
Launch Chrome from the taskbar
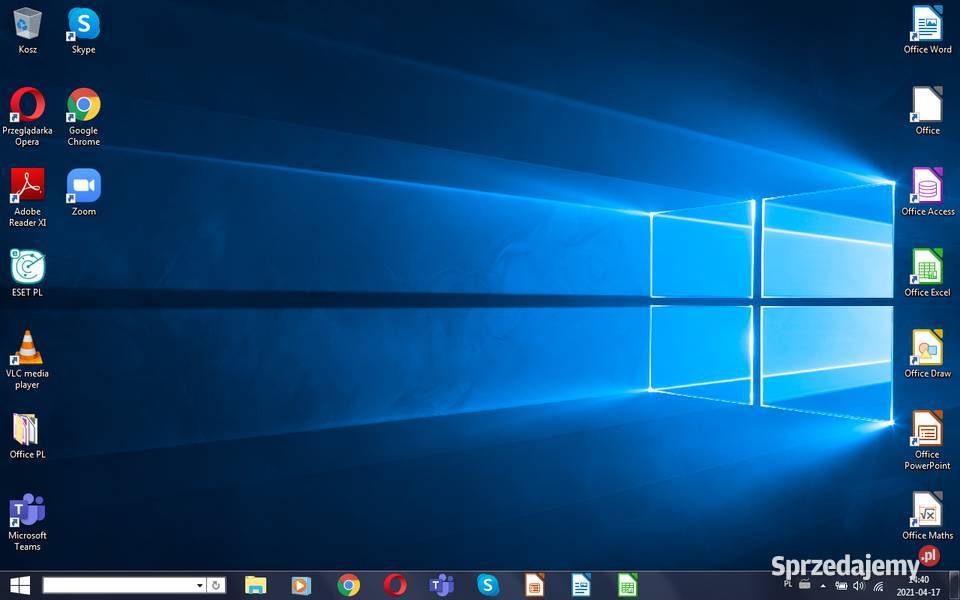click(x=348, y=585)
